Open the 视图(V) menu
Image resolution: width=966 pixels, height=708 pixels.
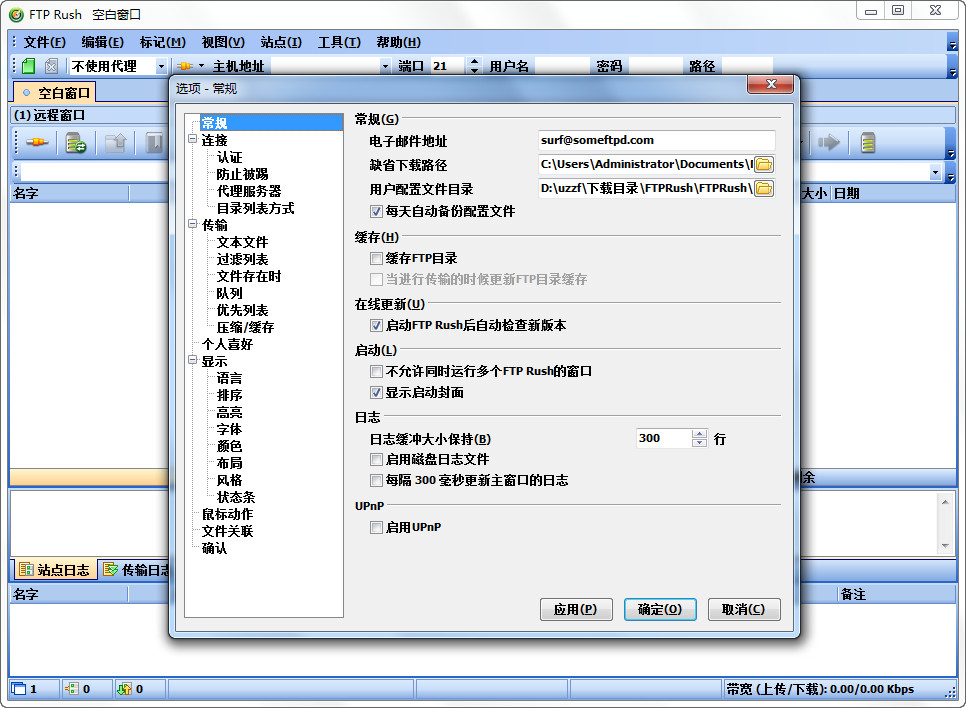click(x=223, y=42)
